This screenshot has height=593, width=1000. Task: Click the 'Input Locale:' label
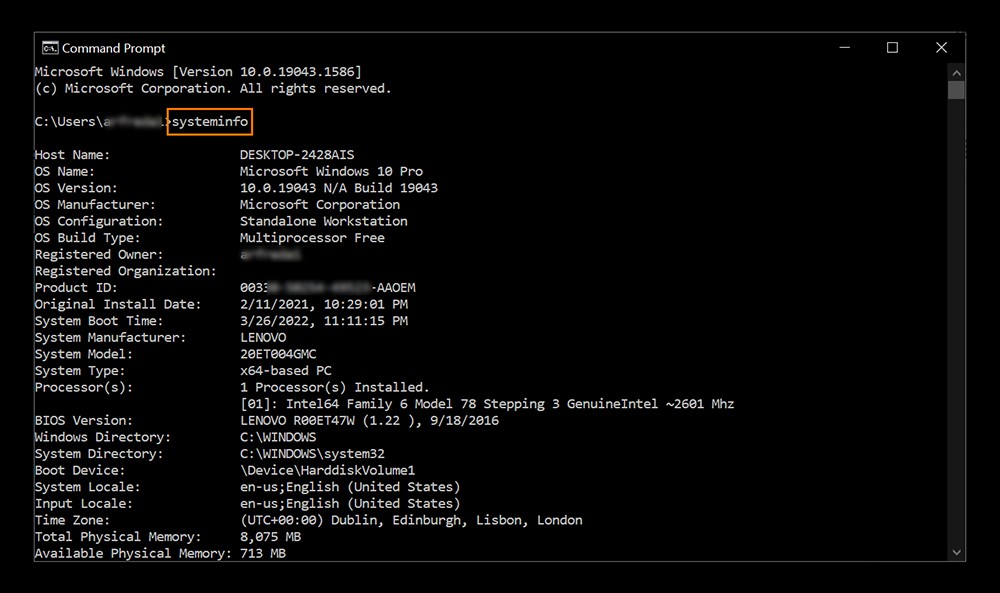coord(84,503)
